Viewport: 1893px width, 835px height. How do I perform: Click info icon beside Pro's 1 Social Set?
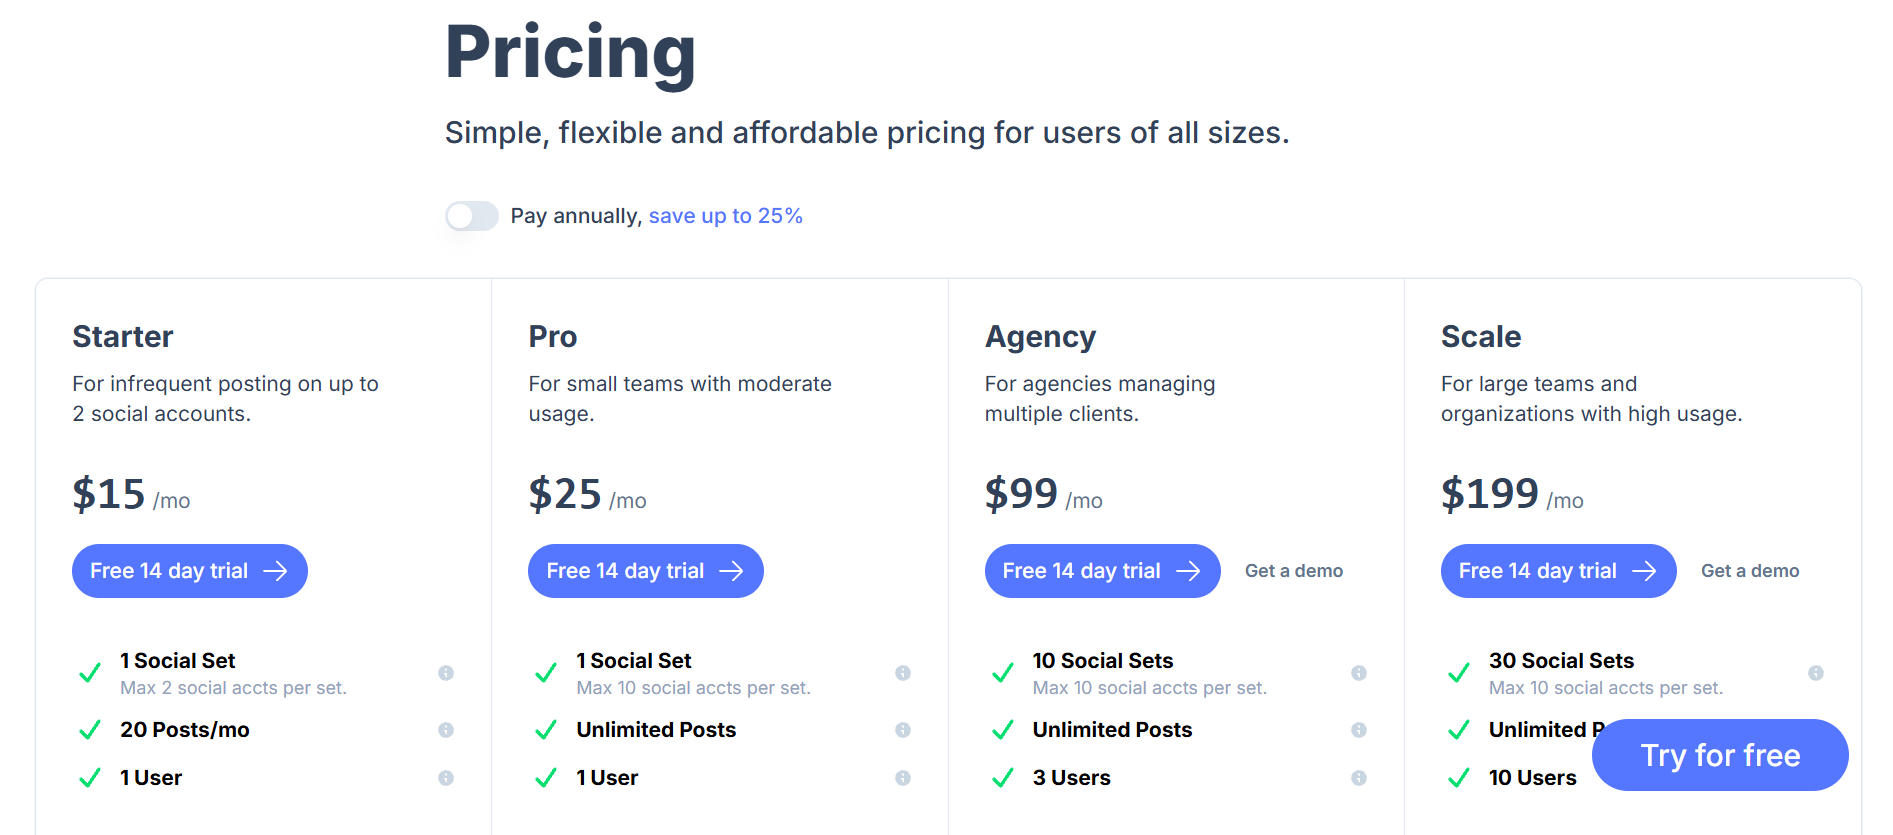click(x=903, y=672)
